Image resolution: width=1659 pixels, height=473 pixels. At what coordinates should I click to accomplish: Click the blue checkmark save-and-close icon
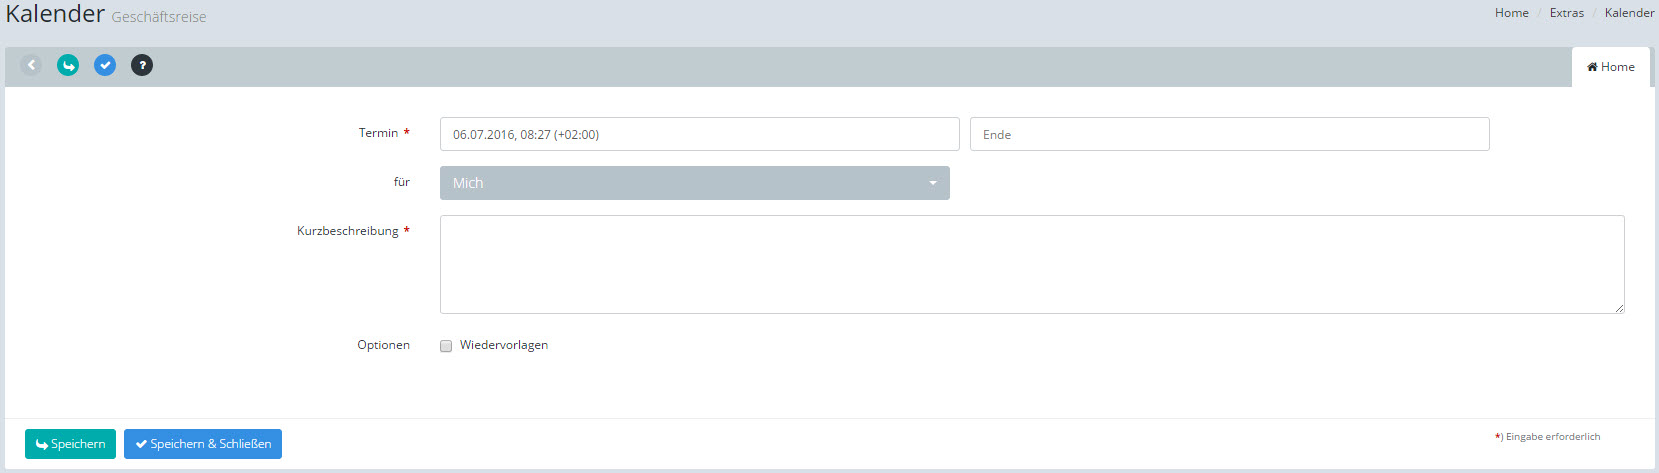[105, 65]
